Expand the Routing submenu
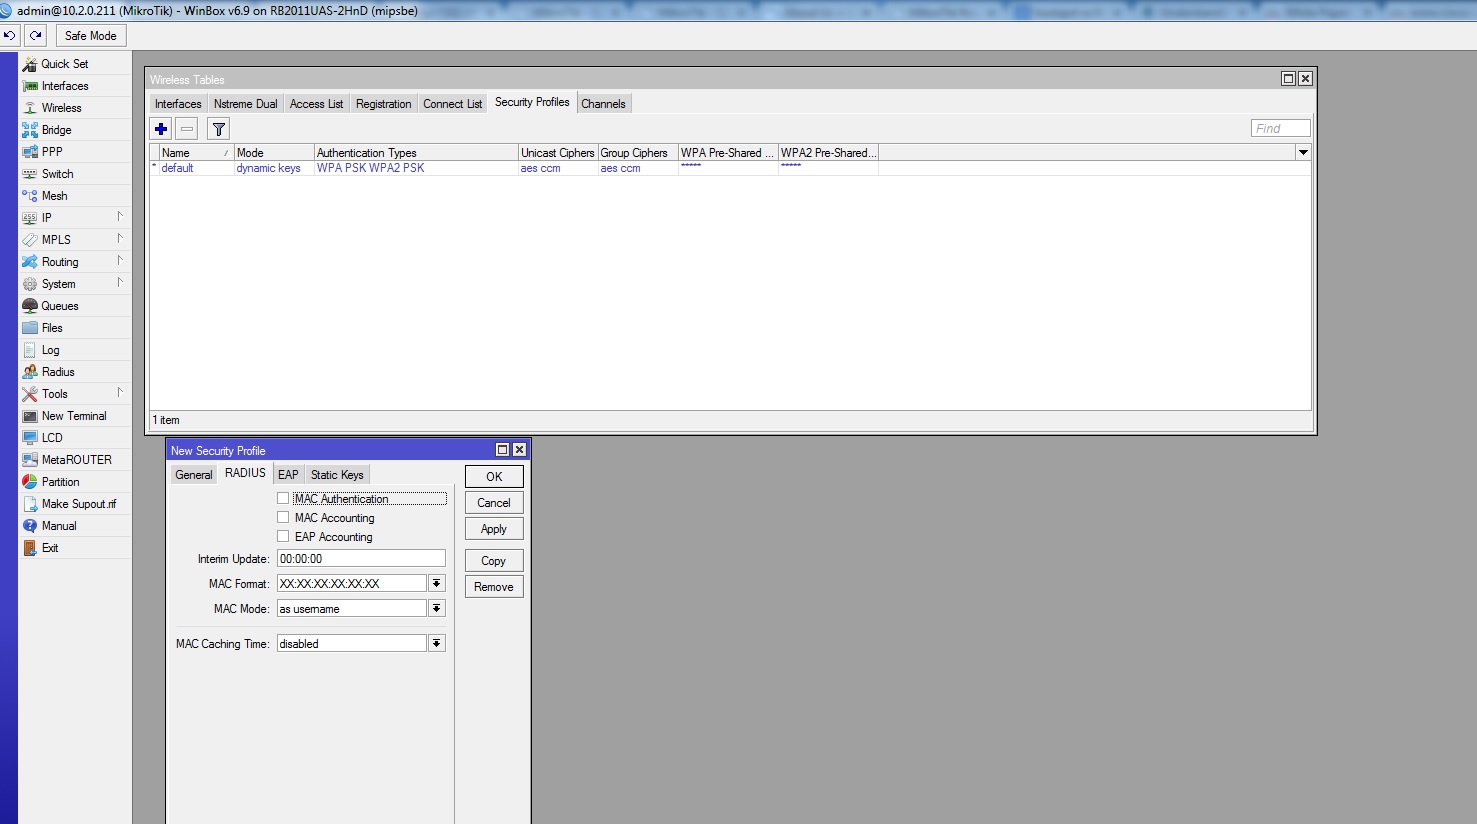The image size is (1477, 824). click(120, 261)
